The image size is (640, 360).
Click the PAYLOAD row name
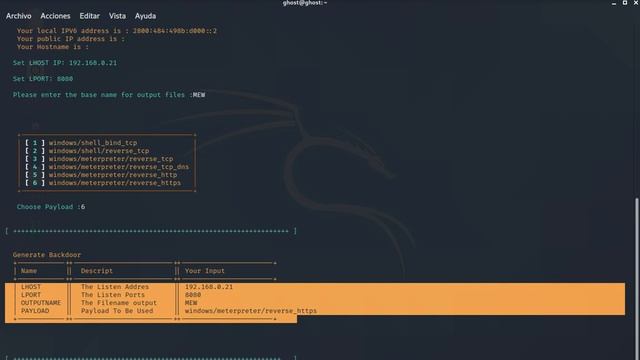click(x=35, y=311)
